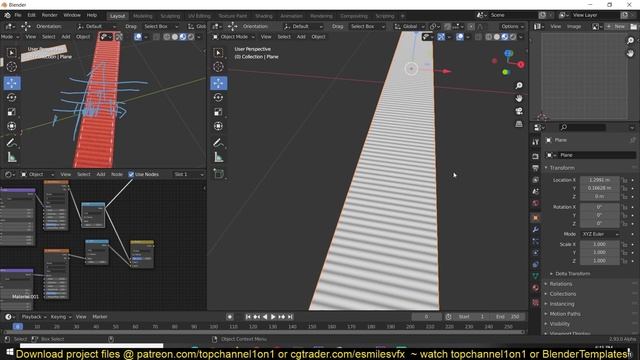Open the XYZ Euler rotation mode dropdown

pos(600,234)
